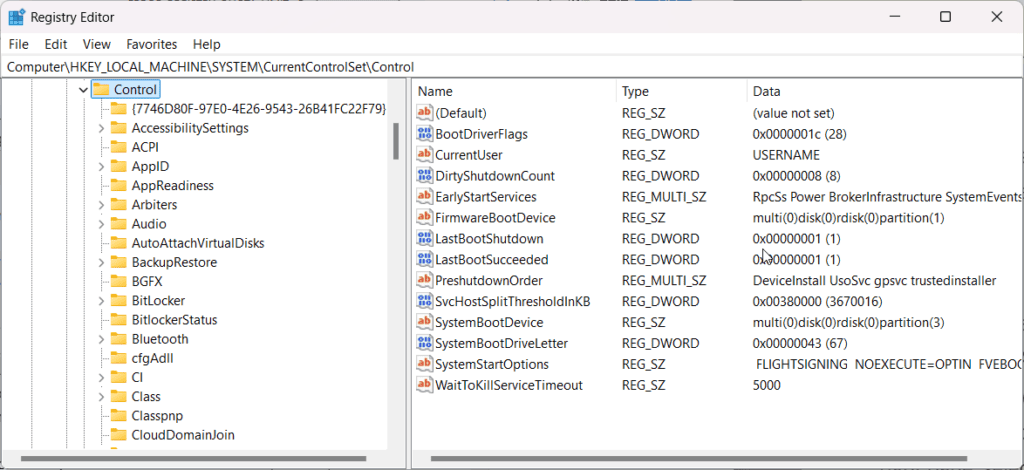1024x470 pixels.
Task: Click the (Default) string value icon
Action: 424,113
